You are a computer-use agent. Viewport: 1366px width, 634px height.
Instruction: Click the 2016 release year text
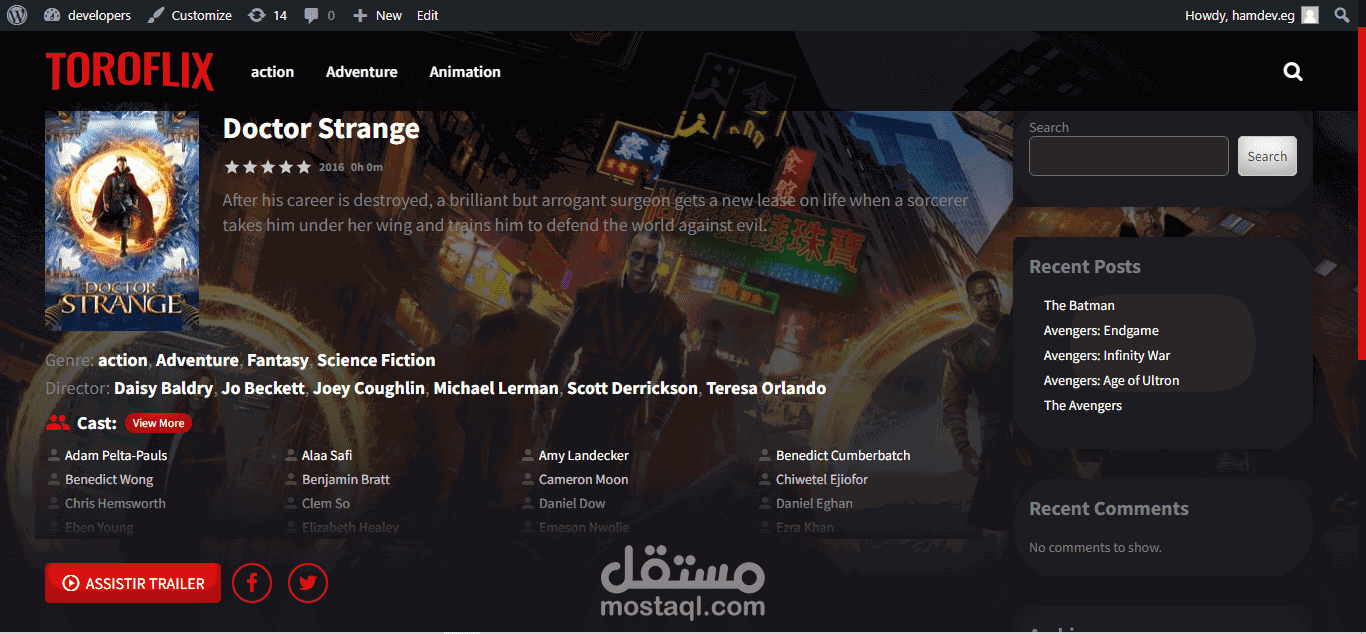coord(332,167)
